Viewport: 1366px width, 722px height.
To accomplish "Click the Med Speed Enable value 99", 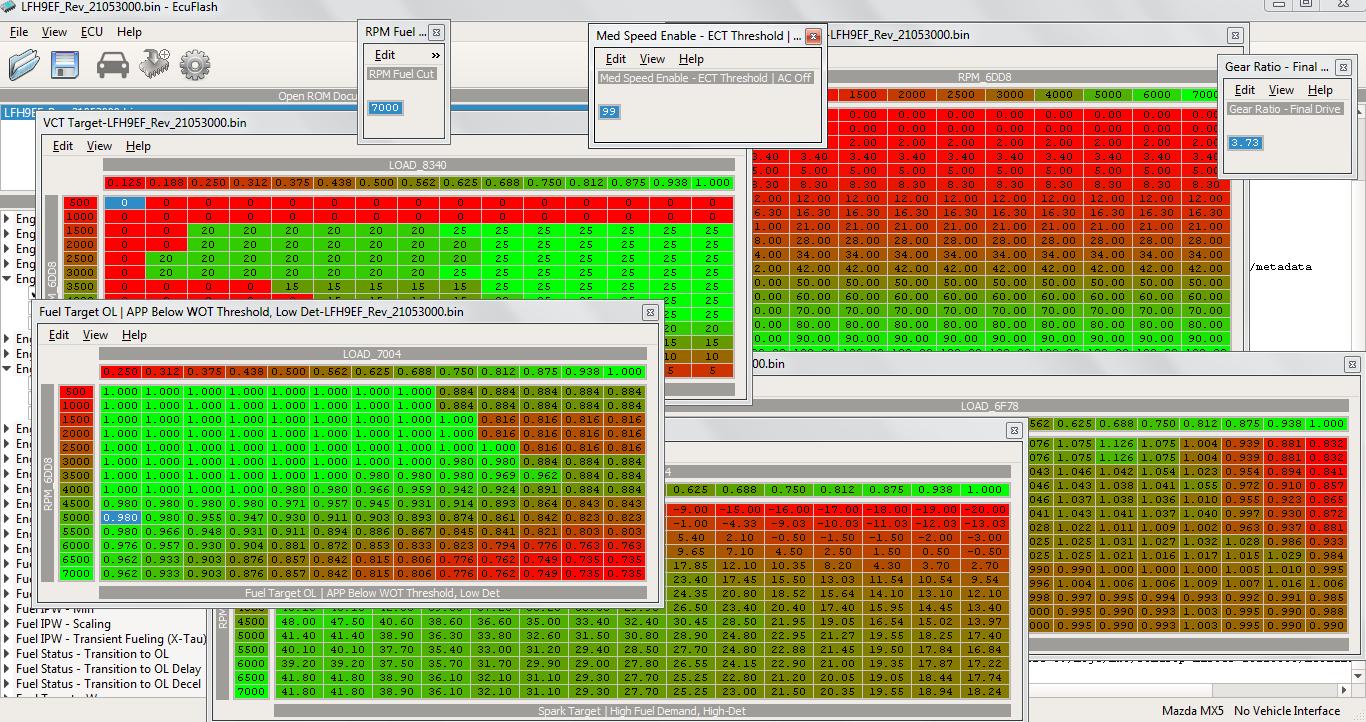I will (x=609, y=112).
